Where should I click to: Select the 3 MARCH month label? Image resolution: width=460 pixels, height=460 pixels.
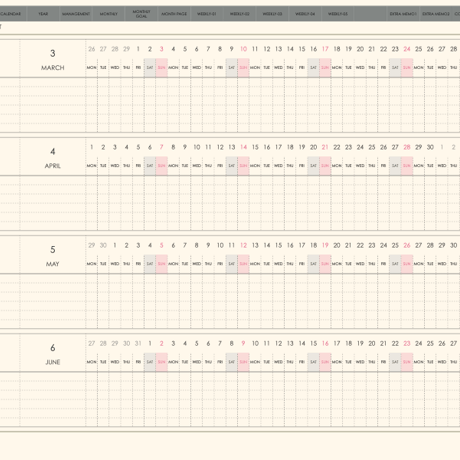click(53, 60)
